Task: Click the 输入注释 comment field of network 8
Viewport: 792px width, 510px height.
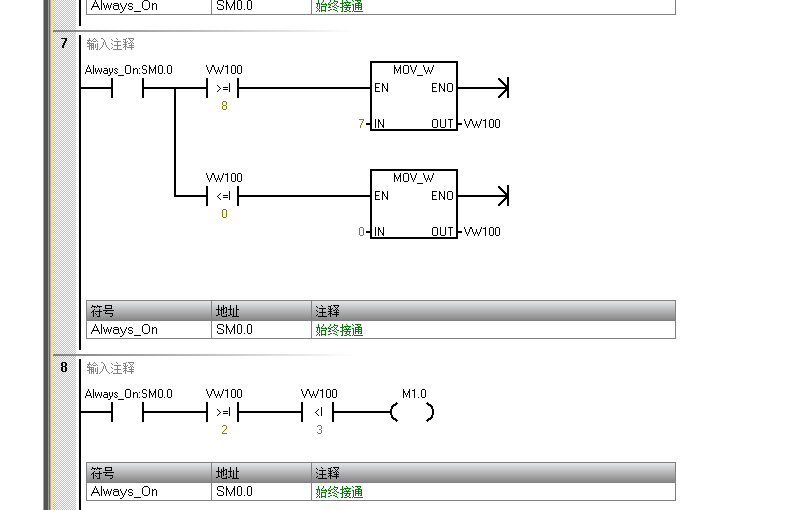Action: (x=111, y=368)
